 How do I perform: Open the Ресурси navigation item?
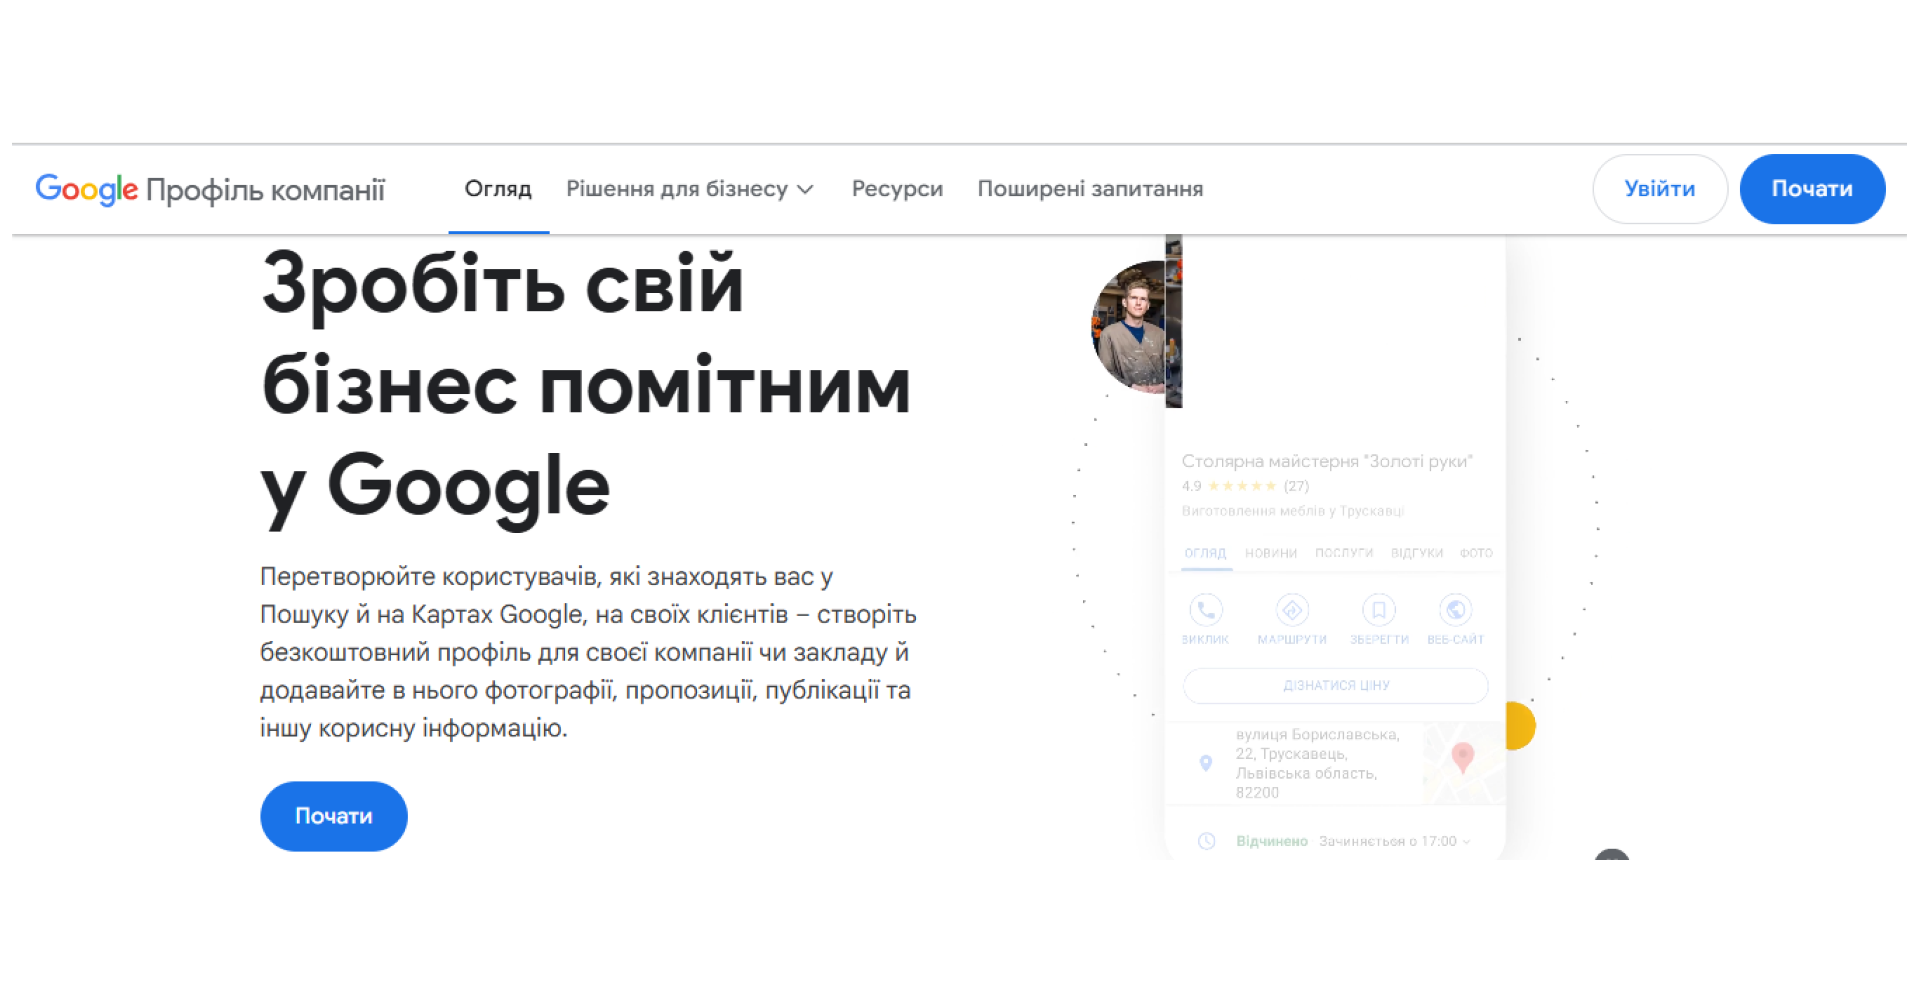tap(897, 189)
